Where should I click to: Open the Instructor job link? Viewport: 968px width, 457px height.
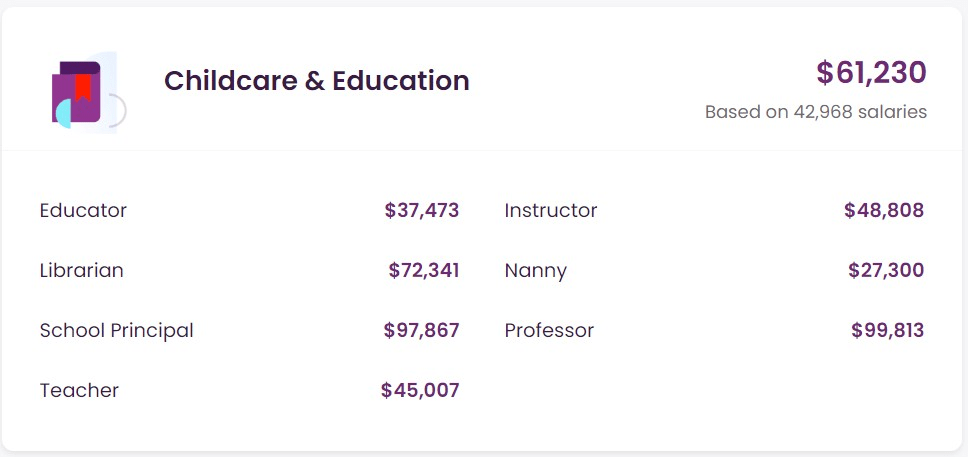click(550, 211)
